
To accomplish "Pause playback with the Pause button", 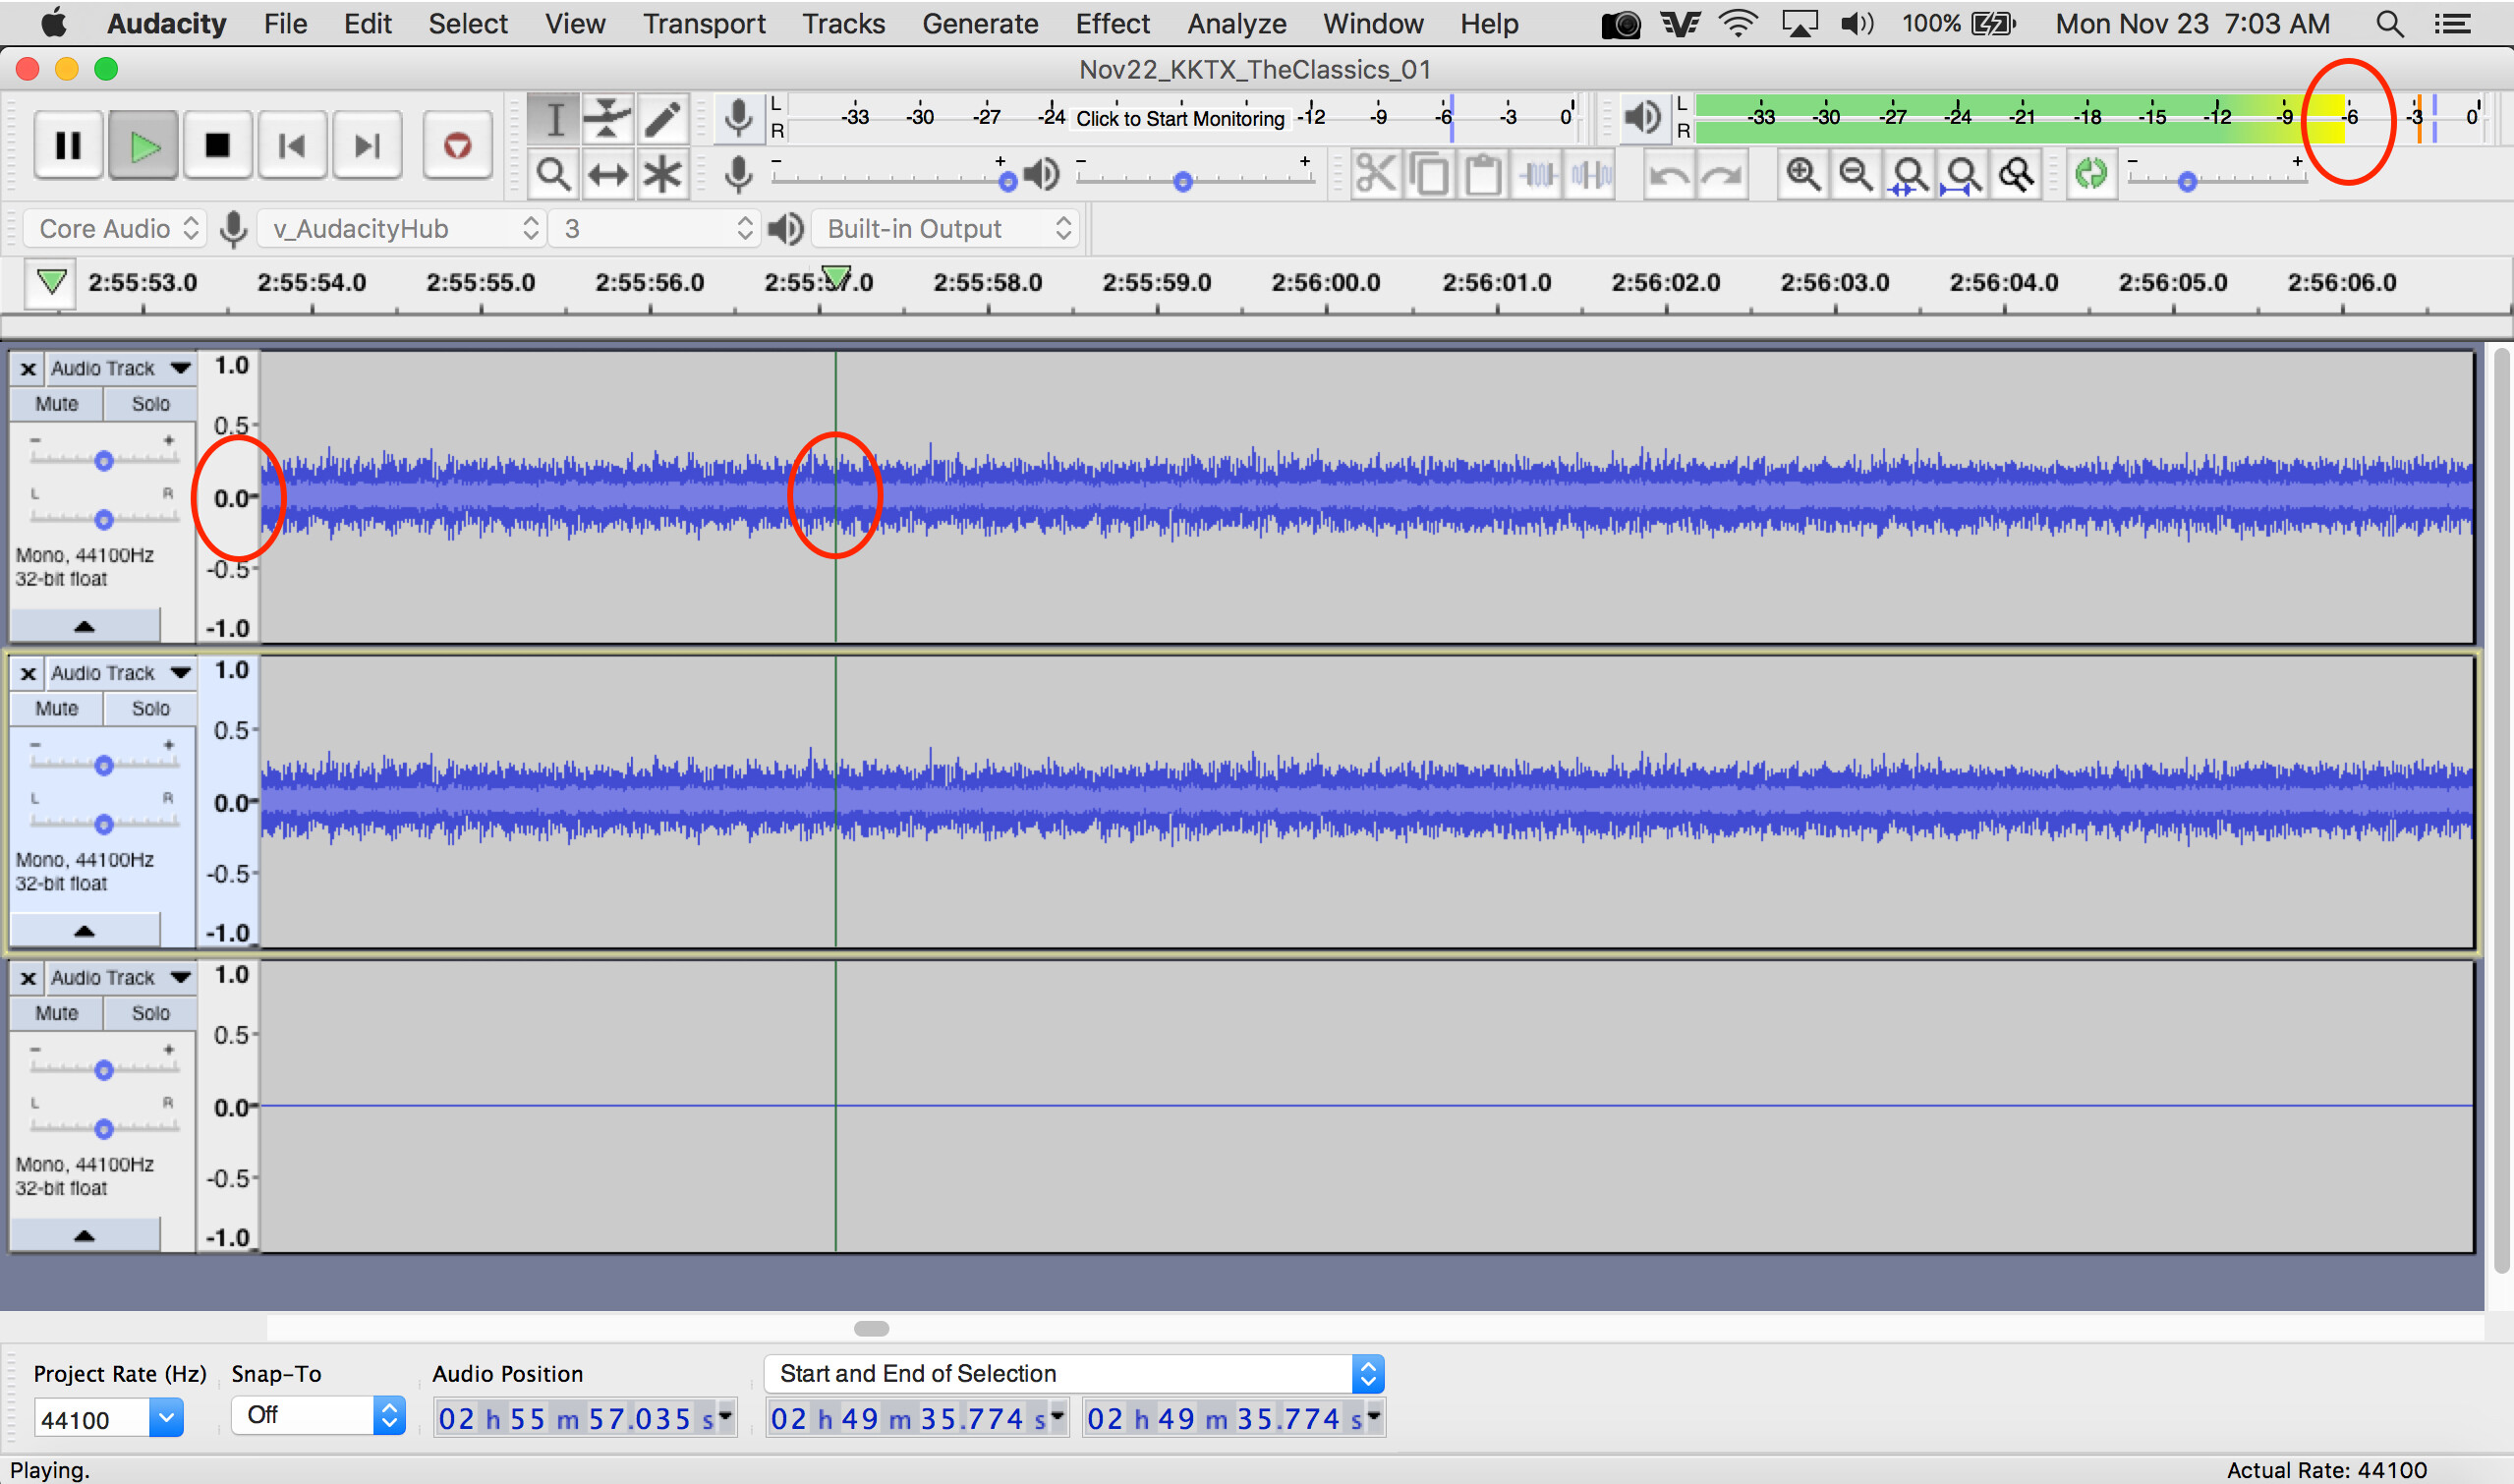I will (68, 146).
